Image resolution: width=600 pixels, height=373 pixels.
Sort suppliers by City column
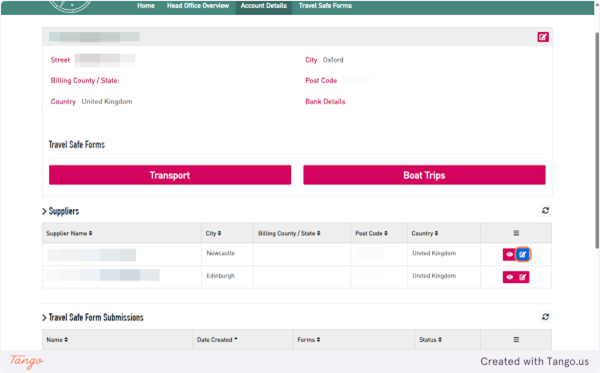click(x=213, y=233)
